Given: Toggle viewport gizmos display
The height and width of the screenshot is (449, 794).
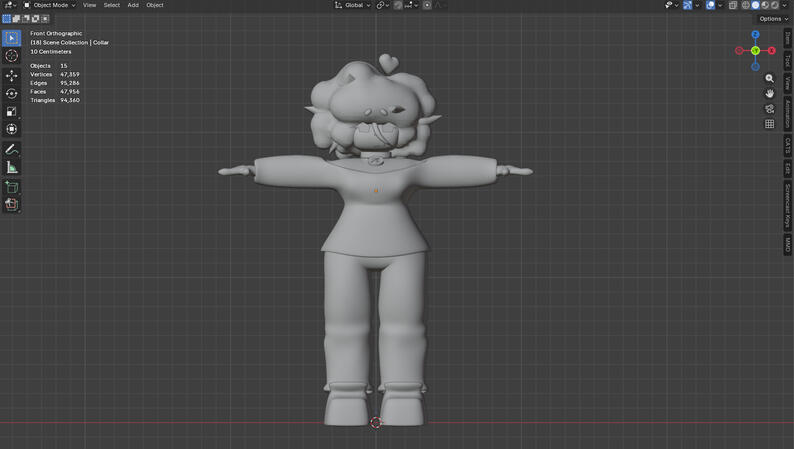Looking at the screenshot, I should (x=687, y=5).
